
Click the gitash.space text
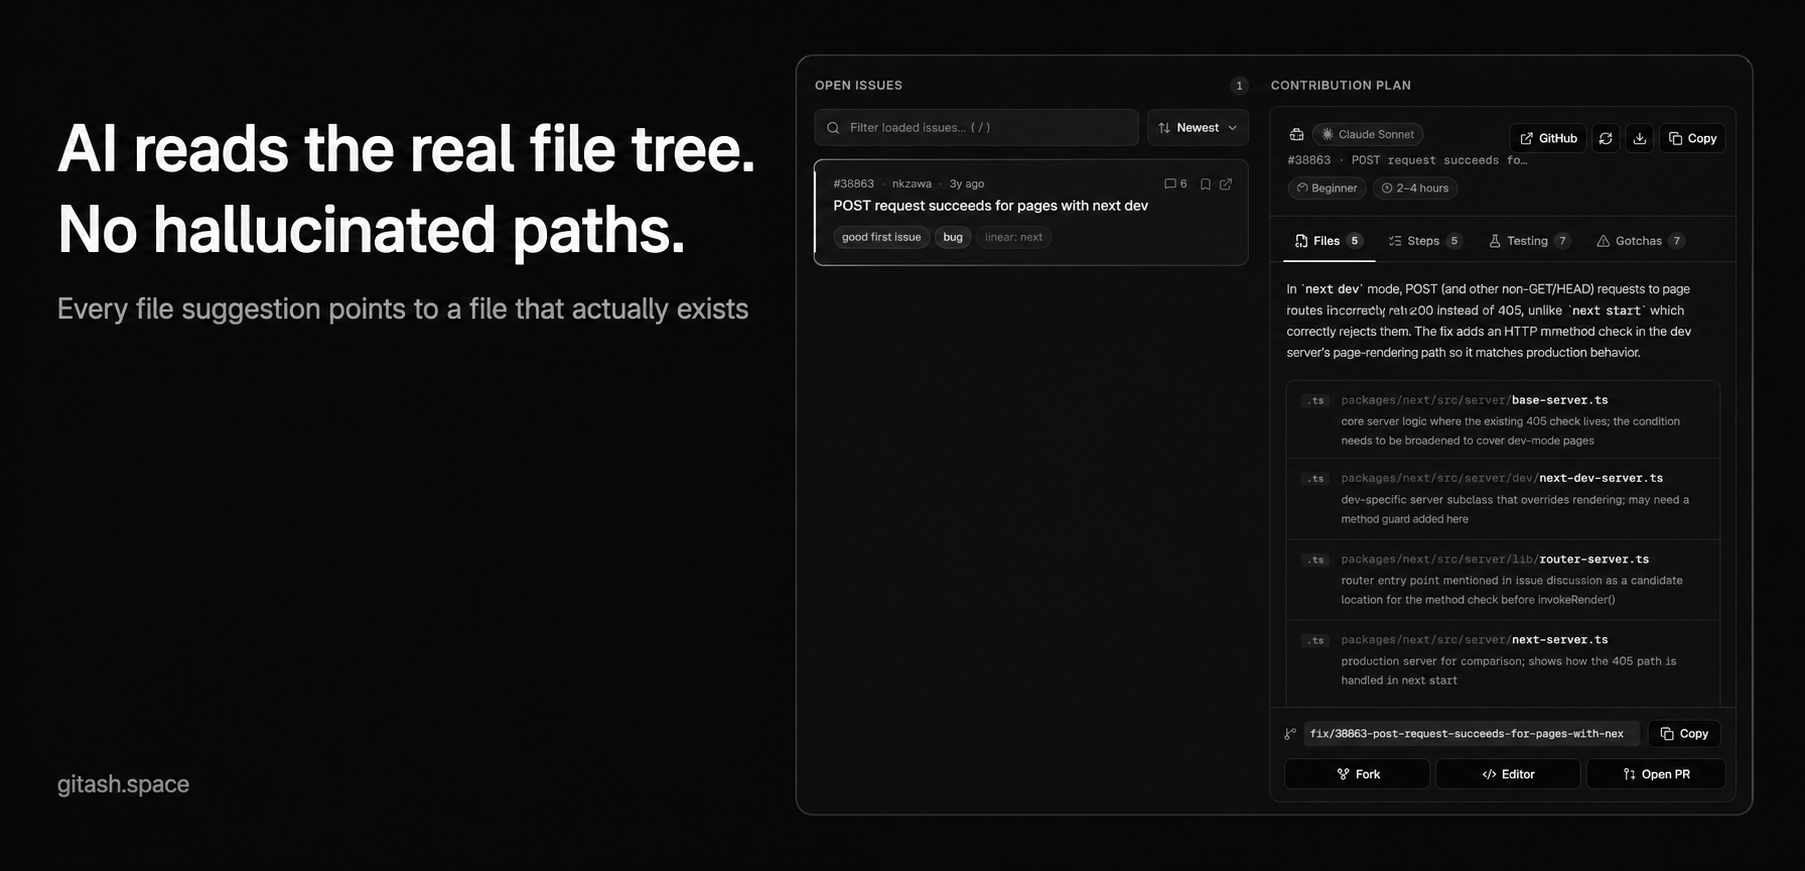pos(123,784)
